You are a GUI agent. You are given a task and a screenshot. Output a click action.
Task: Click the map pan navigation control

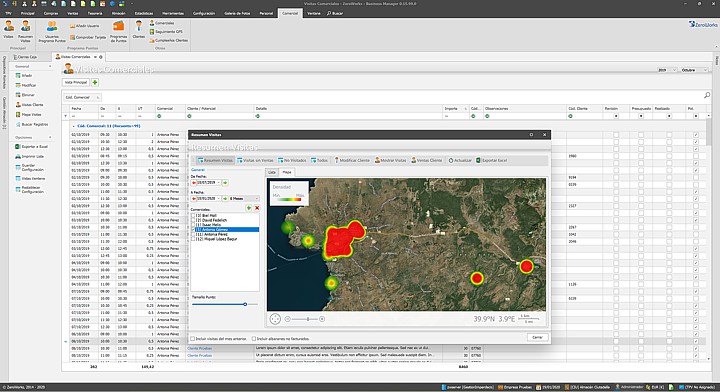[275, 319]
